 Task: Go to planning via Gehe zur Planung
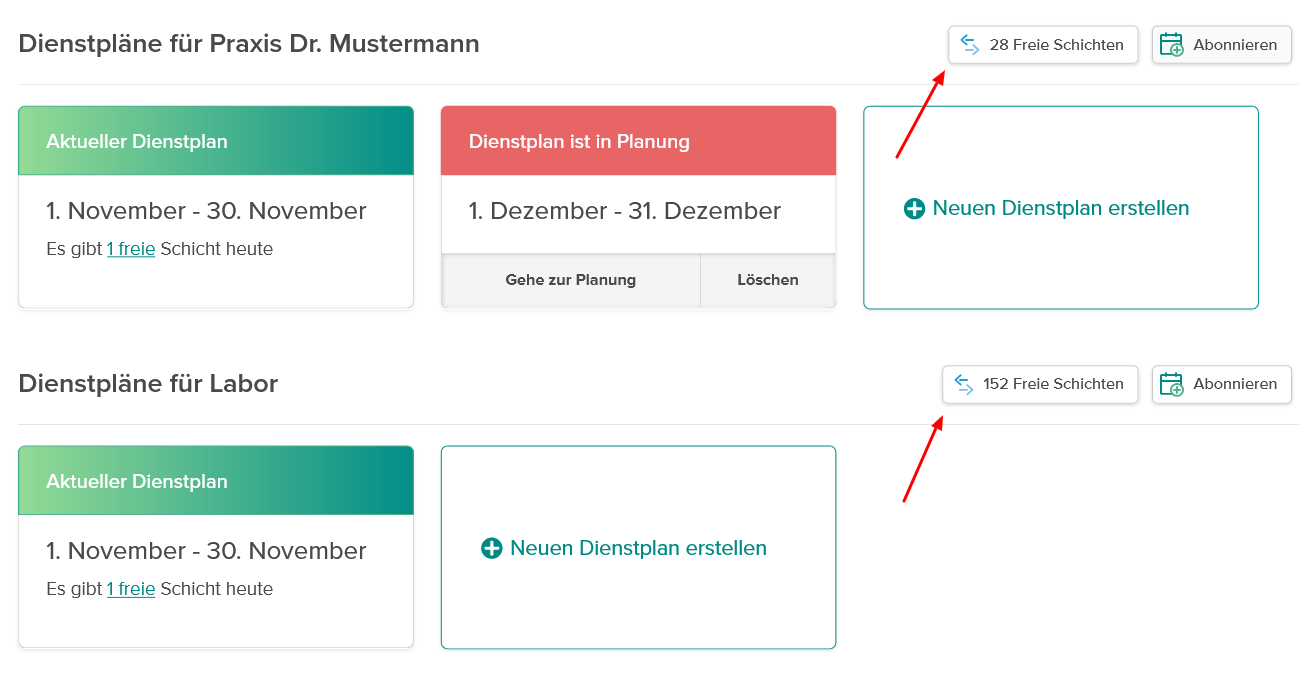tap(571, 280)
